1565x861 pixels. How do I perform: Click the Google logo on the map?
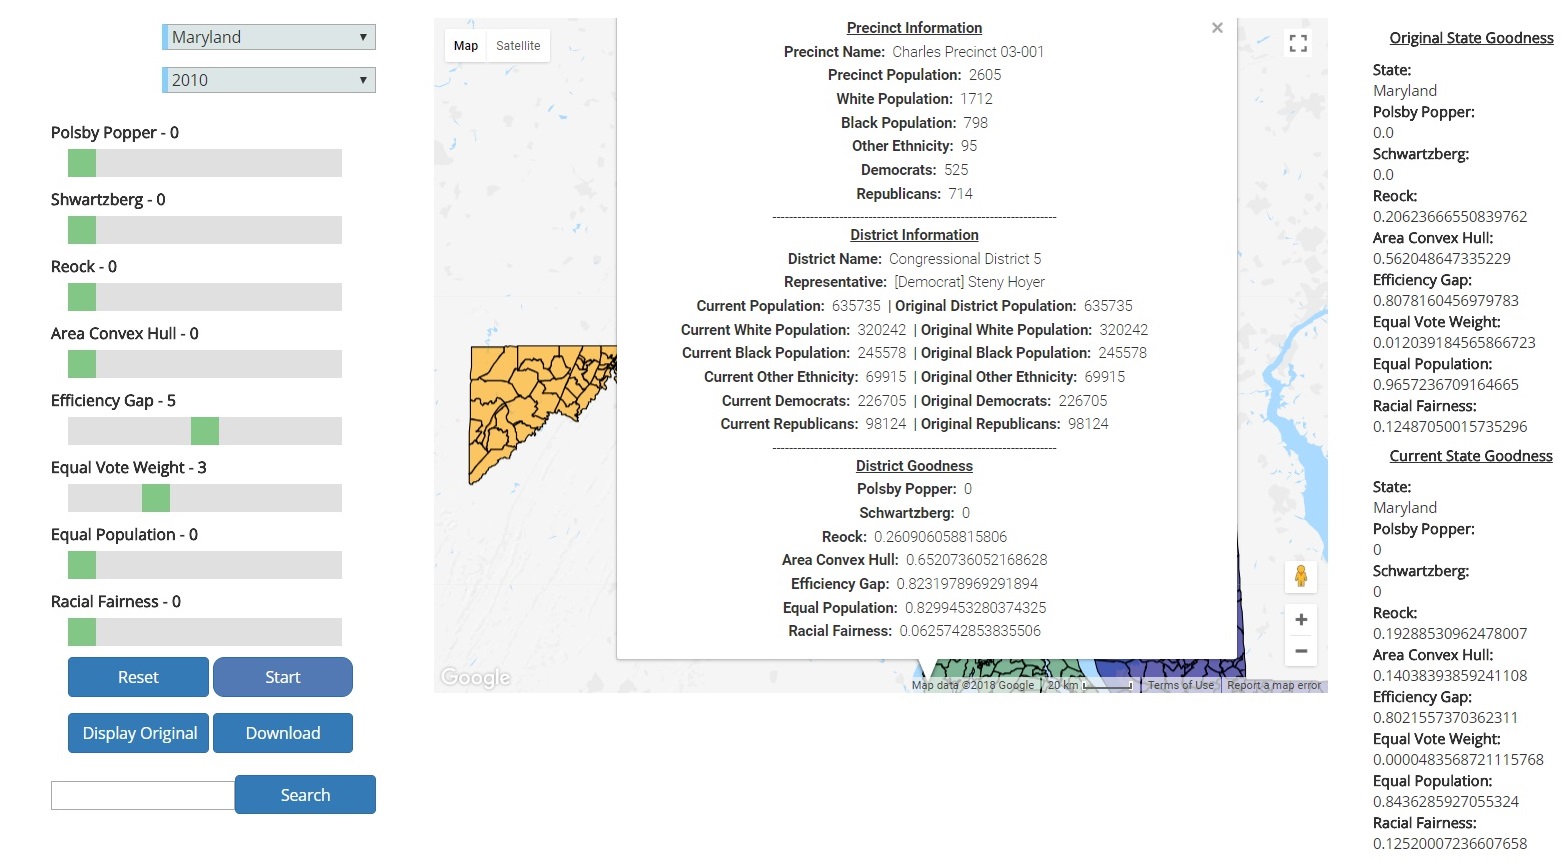(x=476, y=677)
